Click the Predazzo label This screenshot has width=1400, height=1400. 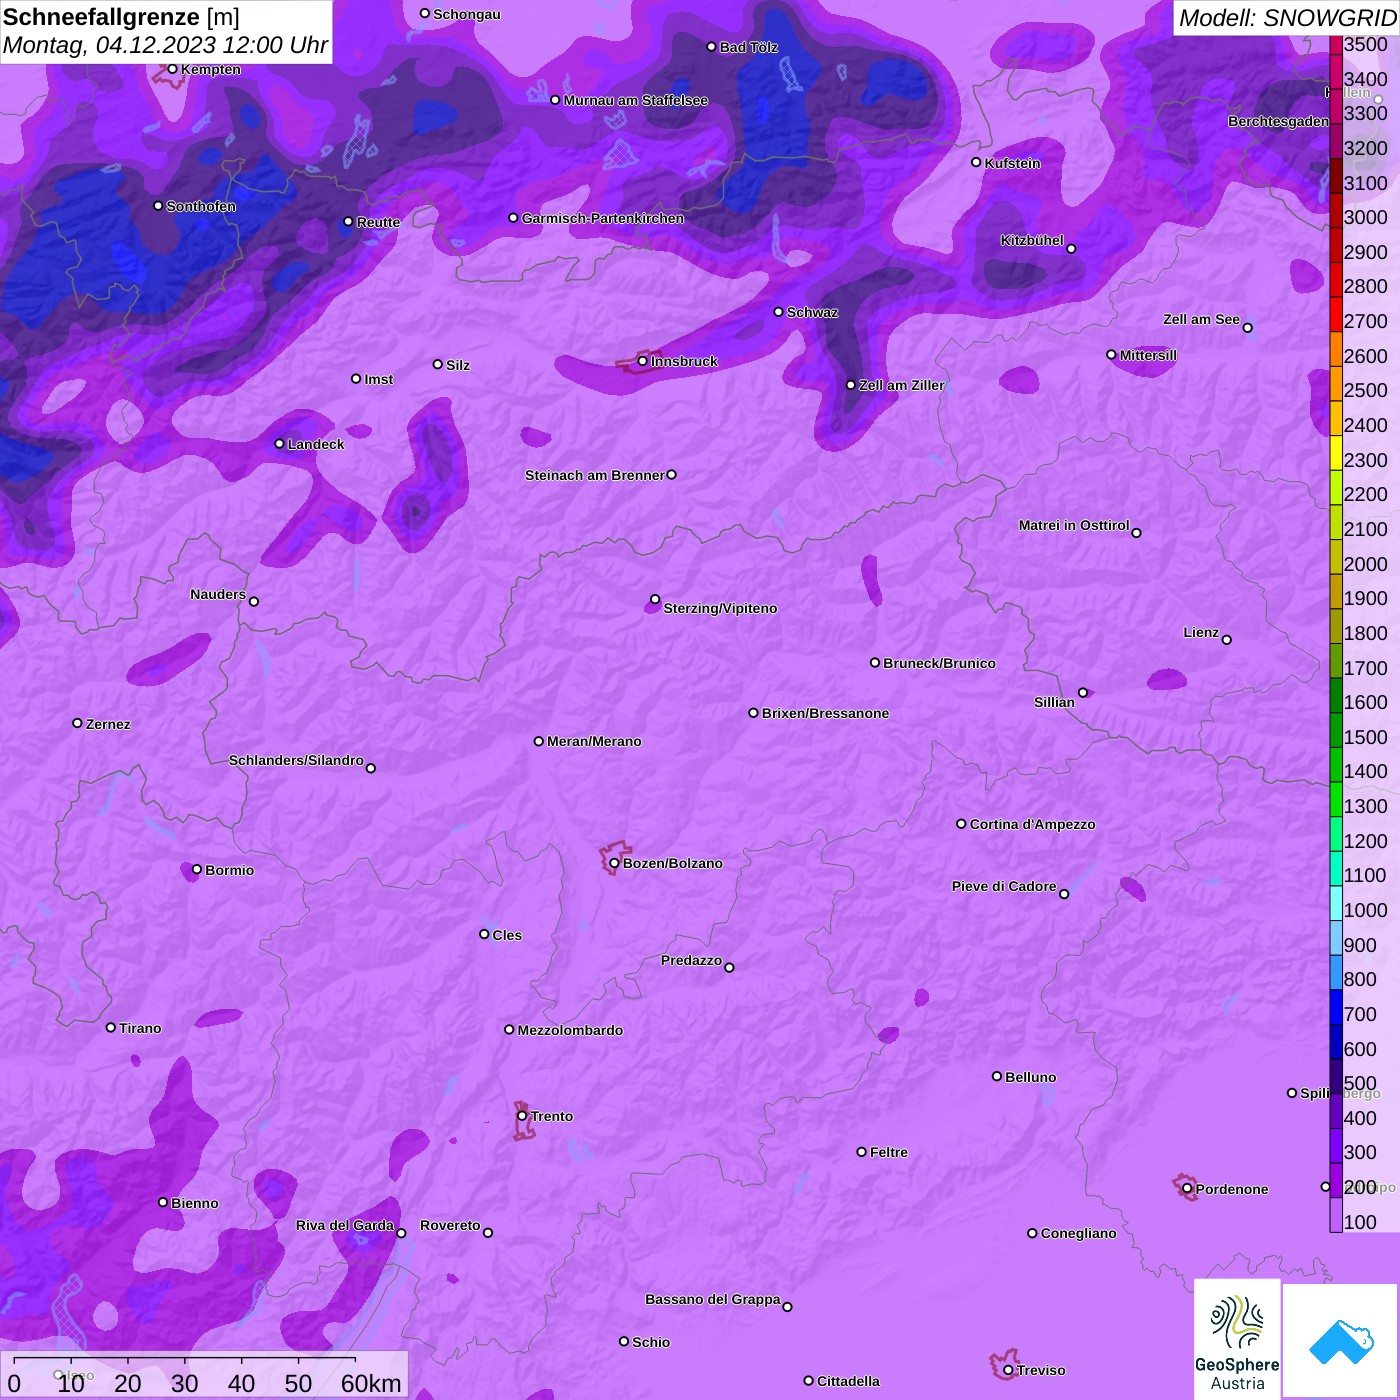point(691,960)
